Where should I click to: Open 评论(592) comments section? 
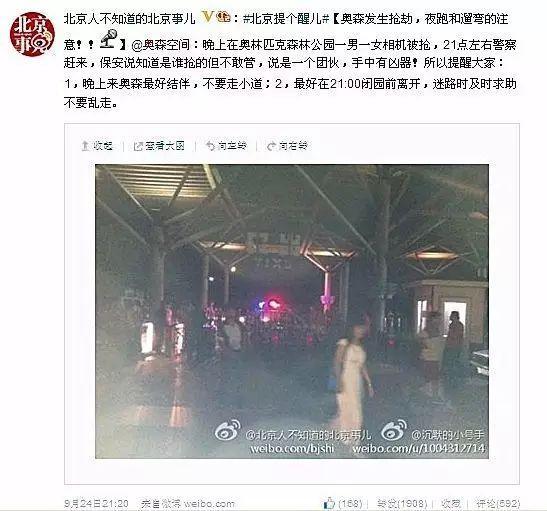pos(498,503)
